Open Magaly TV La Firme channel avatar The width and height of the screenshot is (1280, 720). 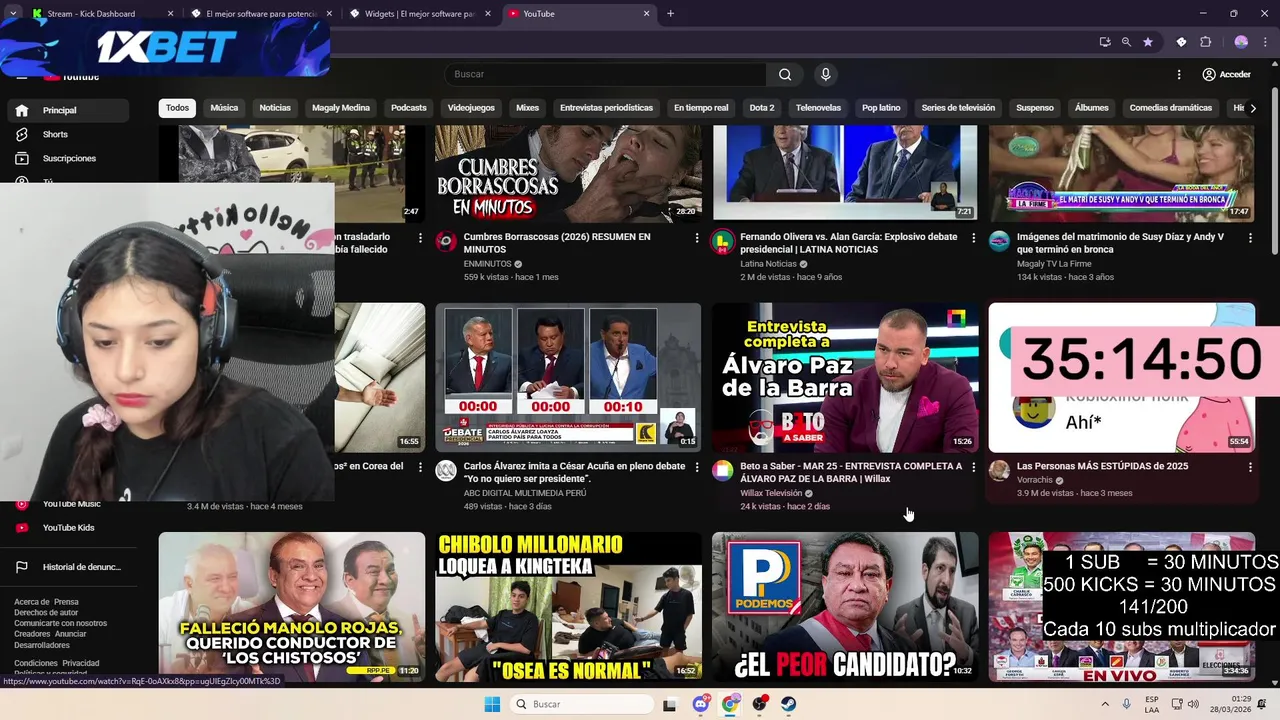(x=999, y=241)
